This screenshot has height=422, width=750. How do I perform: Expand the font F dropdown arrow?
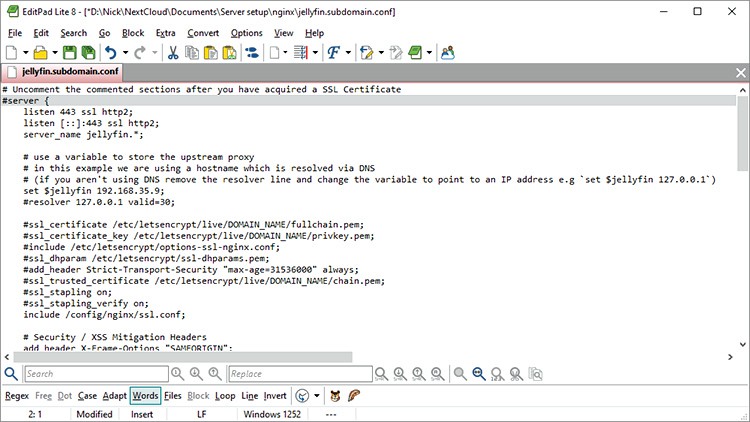(348, 53)
